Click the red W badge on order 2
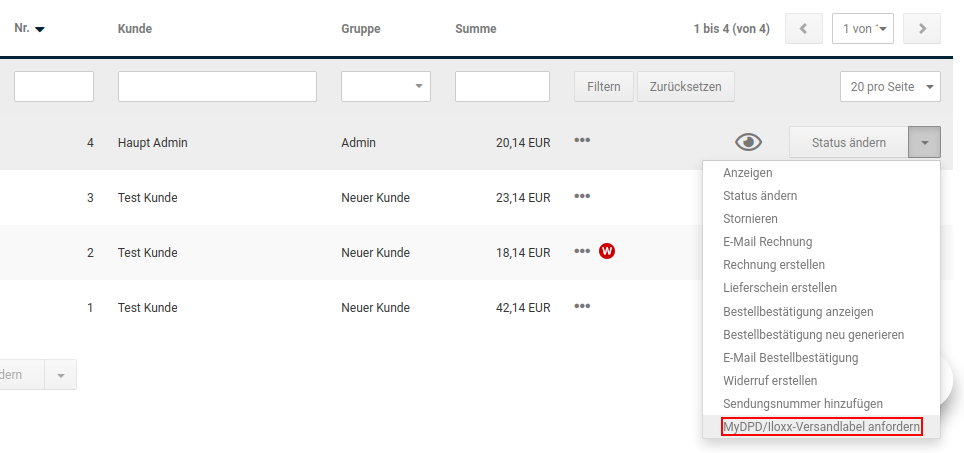Screen dimensions: 964x453 (x=607, y=251)
